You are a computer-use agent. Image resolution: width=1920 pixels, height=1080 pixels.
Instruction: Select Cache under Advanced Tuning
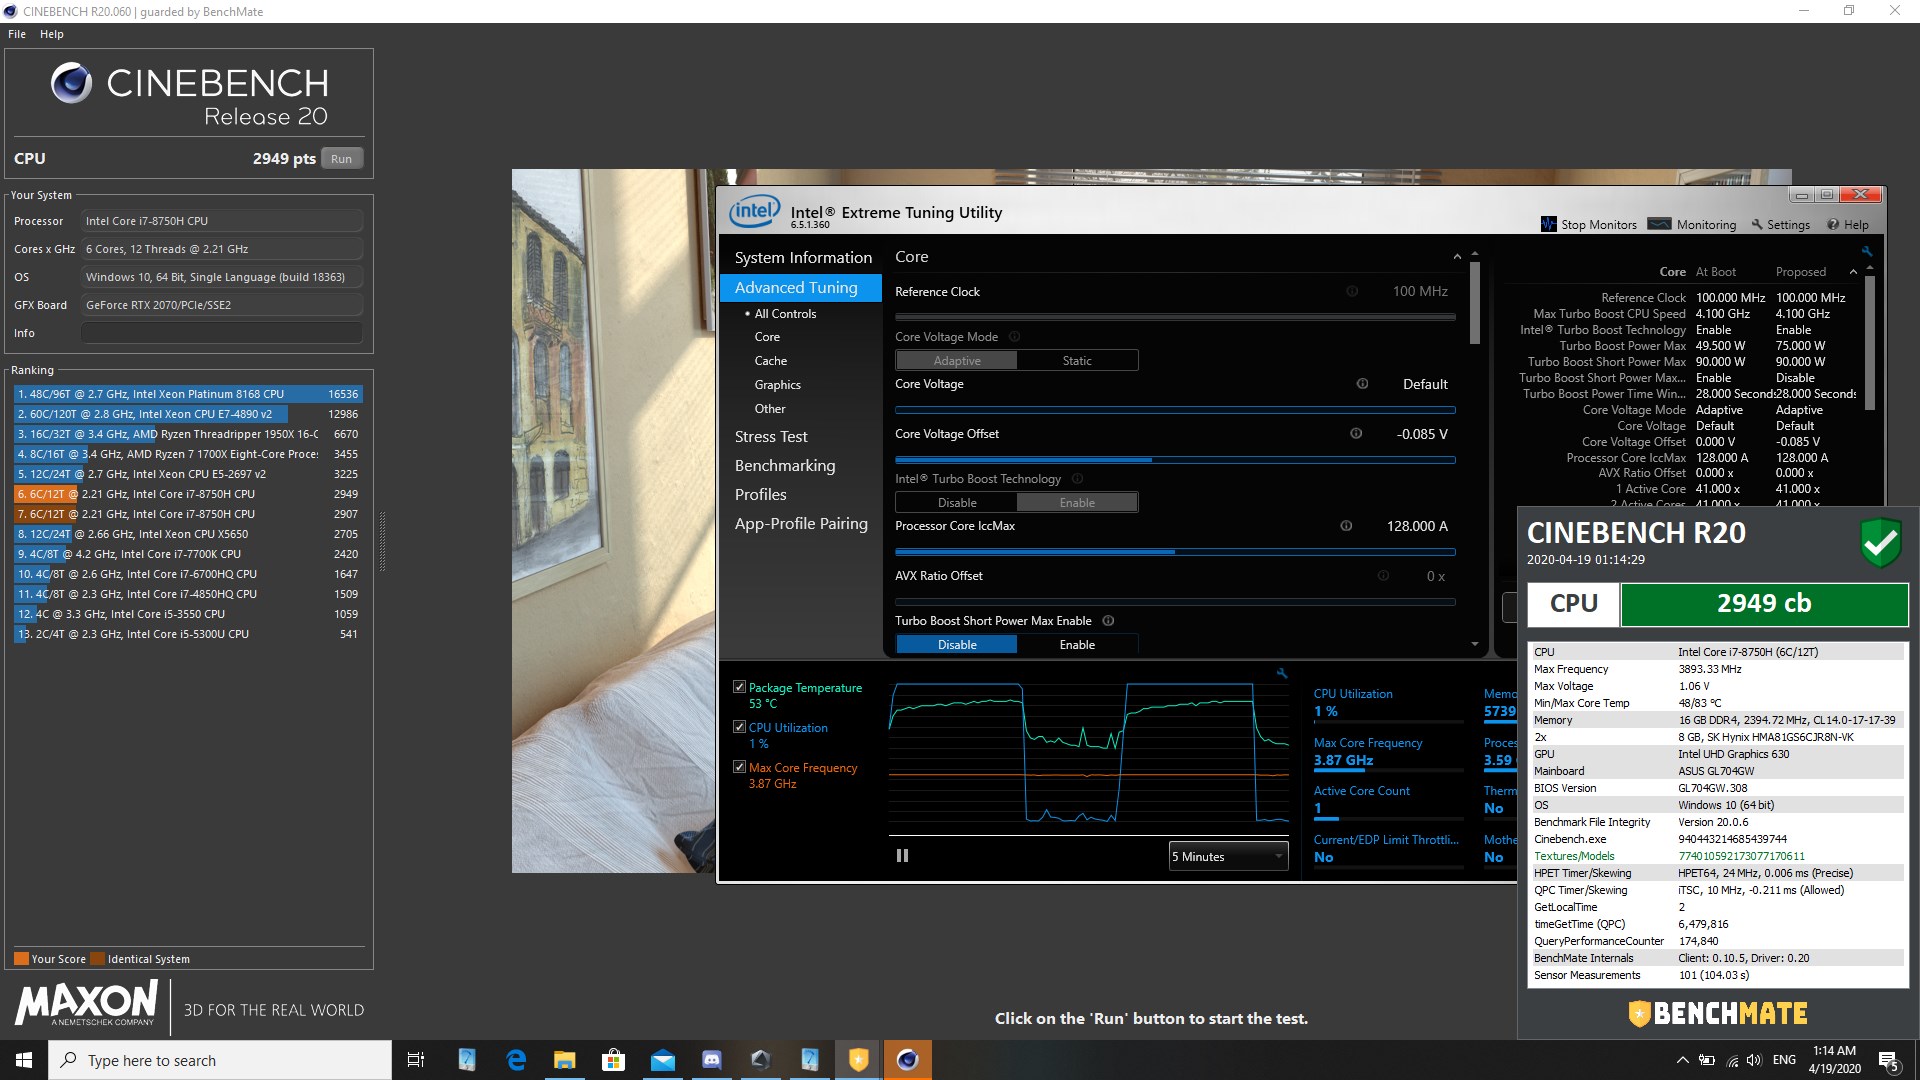coord(771,361)
